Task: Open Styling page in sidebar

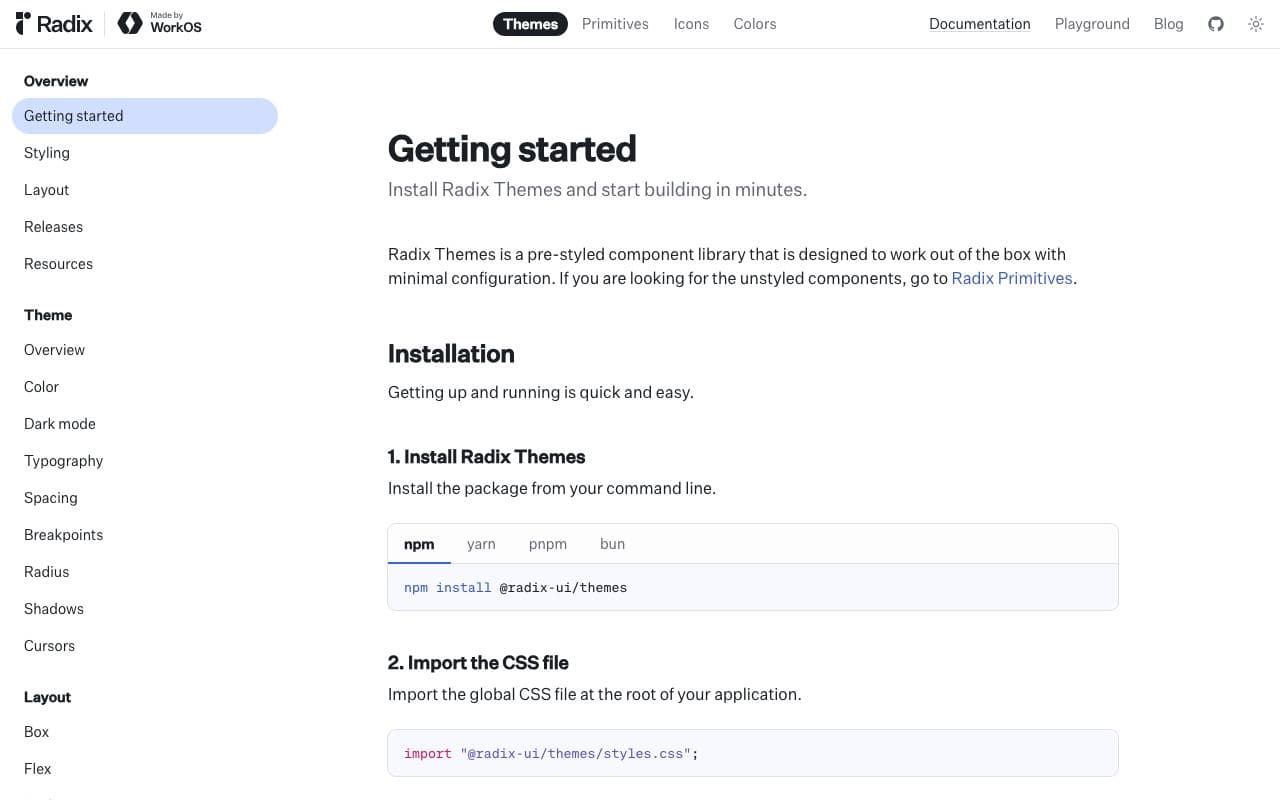Action: point(145,153)
